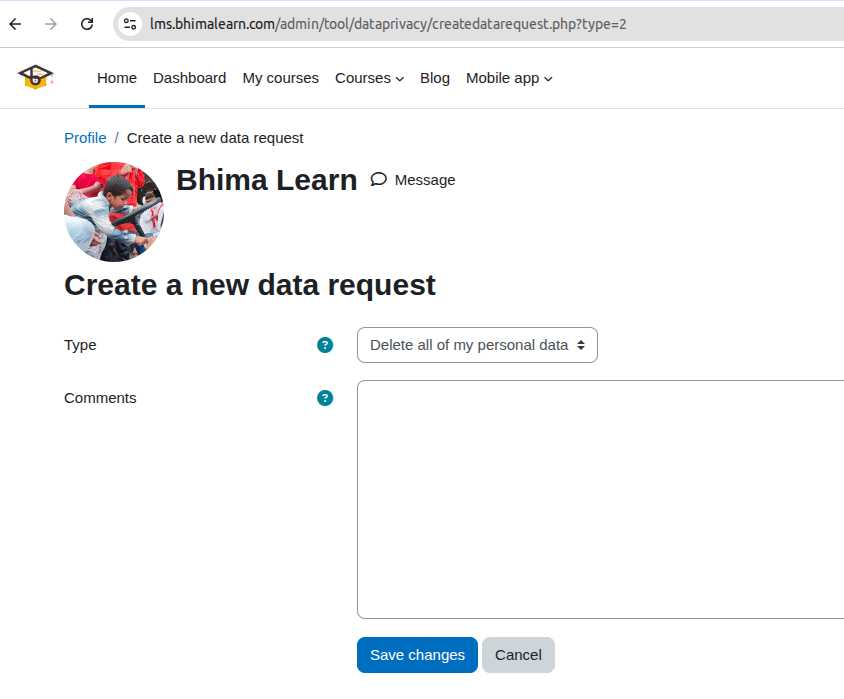This screenshot has height=699, width=844.
Task: Go to the Home tab
Action: click(117, 78)
